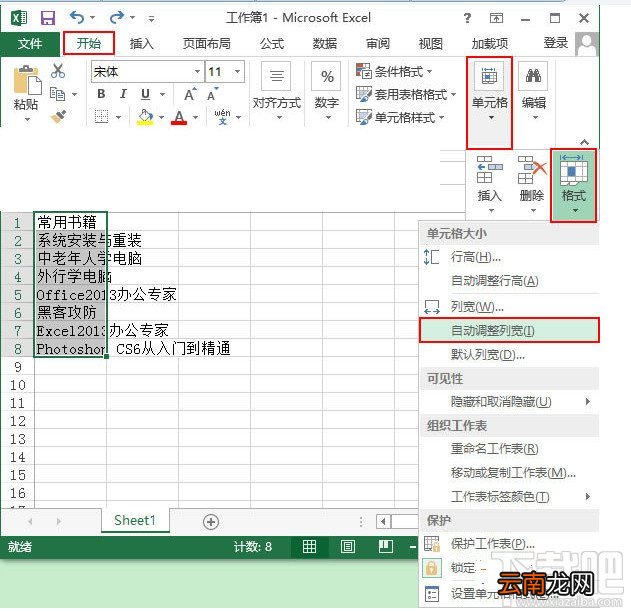Screen dimensions: 631x612
Task: Switch to the 视图 view tab
Action: [x=431, y=43]
